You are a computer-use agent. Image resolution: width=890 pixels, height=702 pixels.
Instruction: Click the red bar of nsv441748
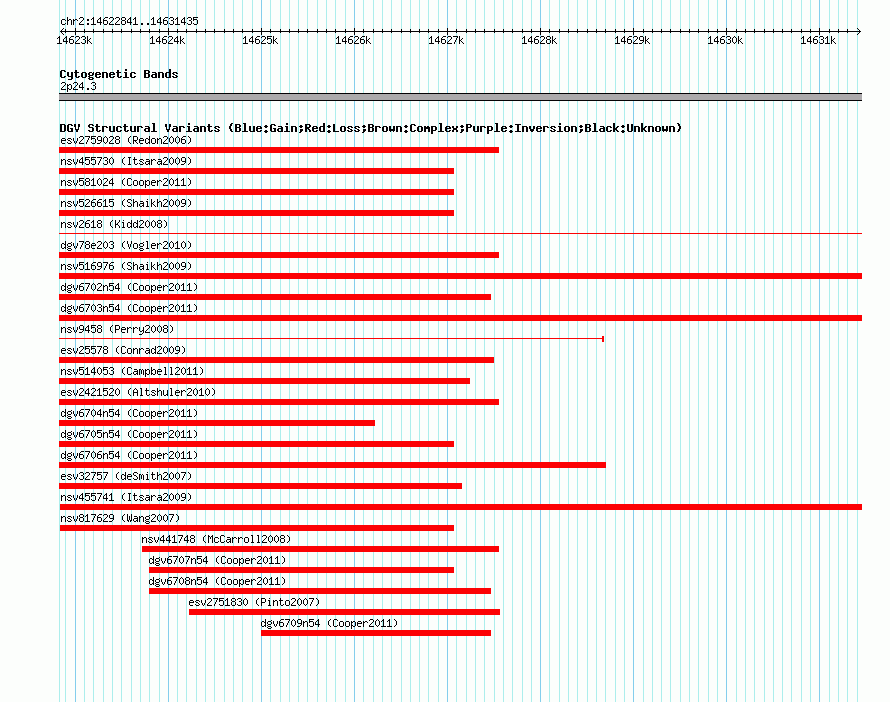pos(320,549)
